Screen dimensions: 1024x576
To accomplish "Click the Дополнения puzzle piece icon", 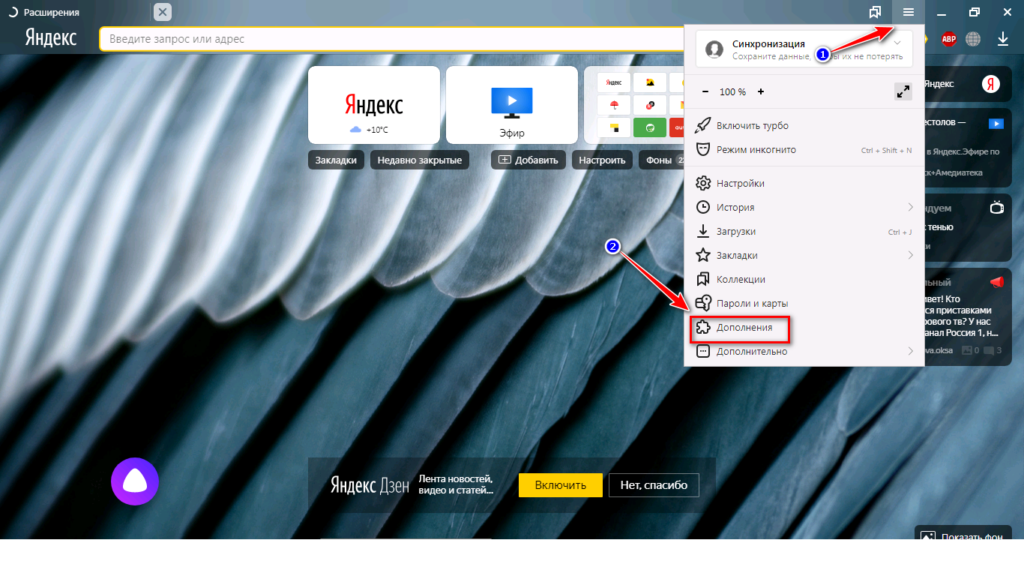I will click(x=703, y=327).
